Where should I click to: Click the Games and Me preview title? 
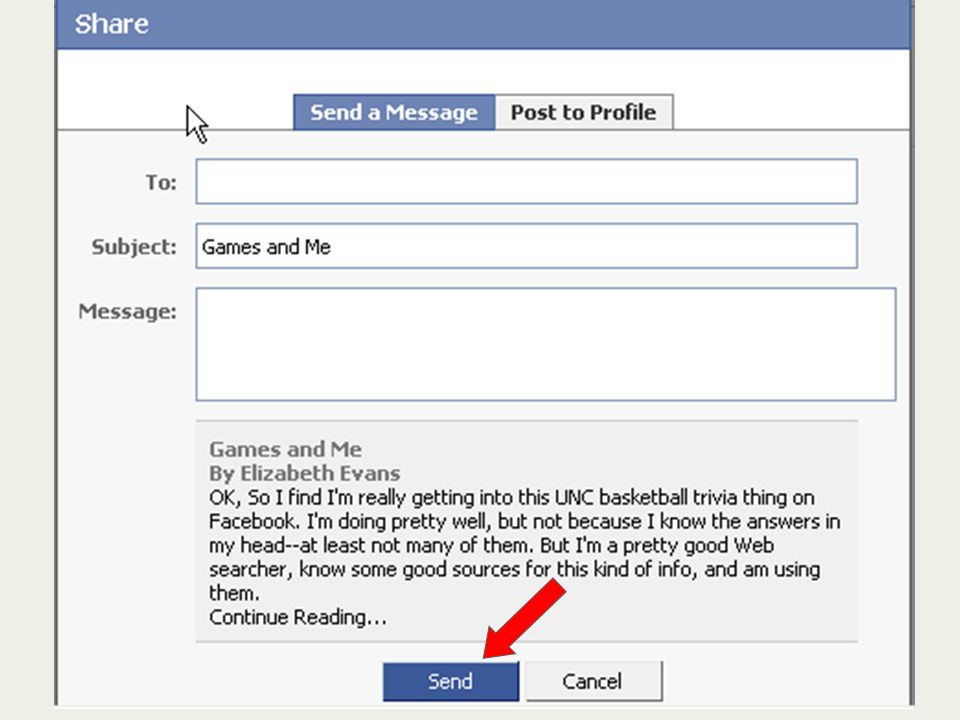point(285,449)
